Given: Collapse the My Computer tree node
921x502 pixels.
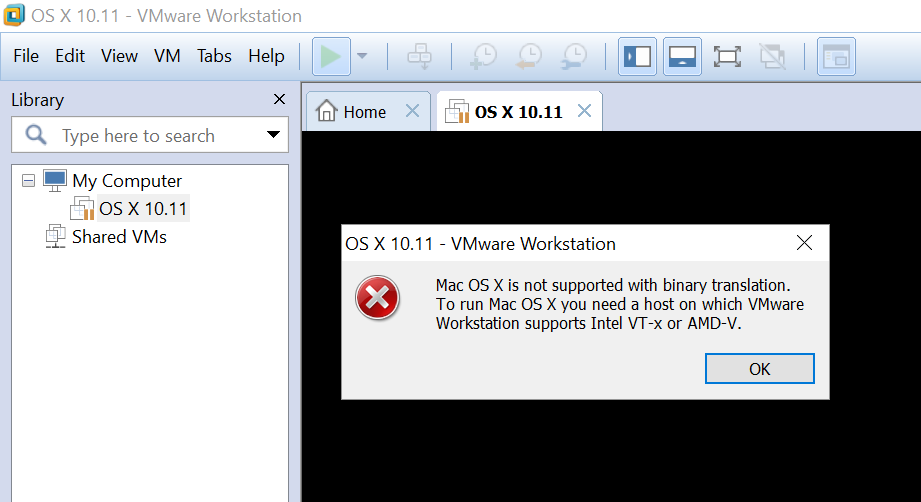Looking at the screenshot, I should pos(28,180).
